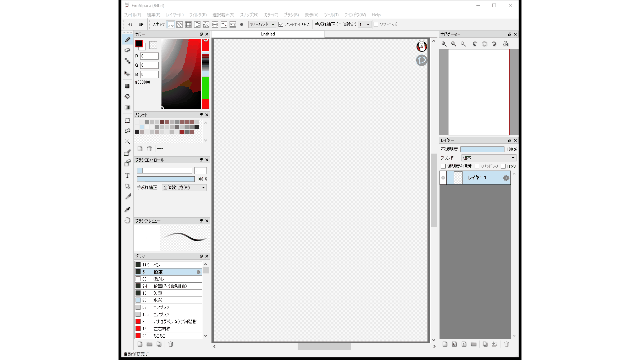The image size is (640, 360).
Task: Select the Brush tool in left toolbar
Action: coord(127,40)
